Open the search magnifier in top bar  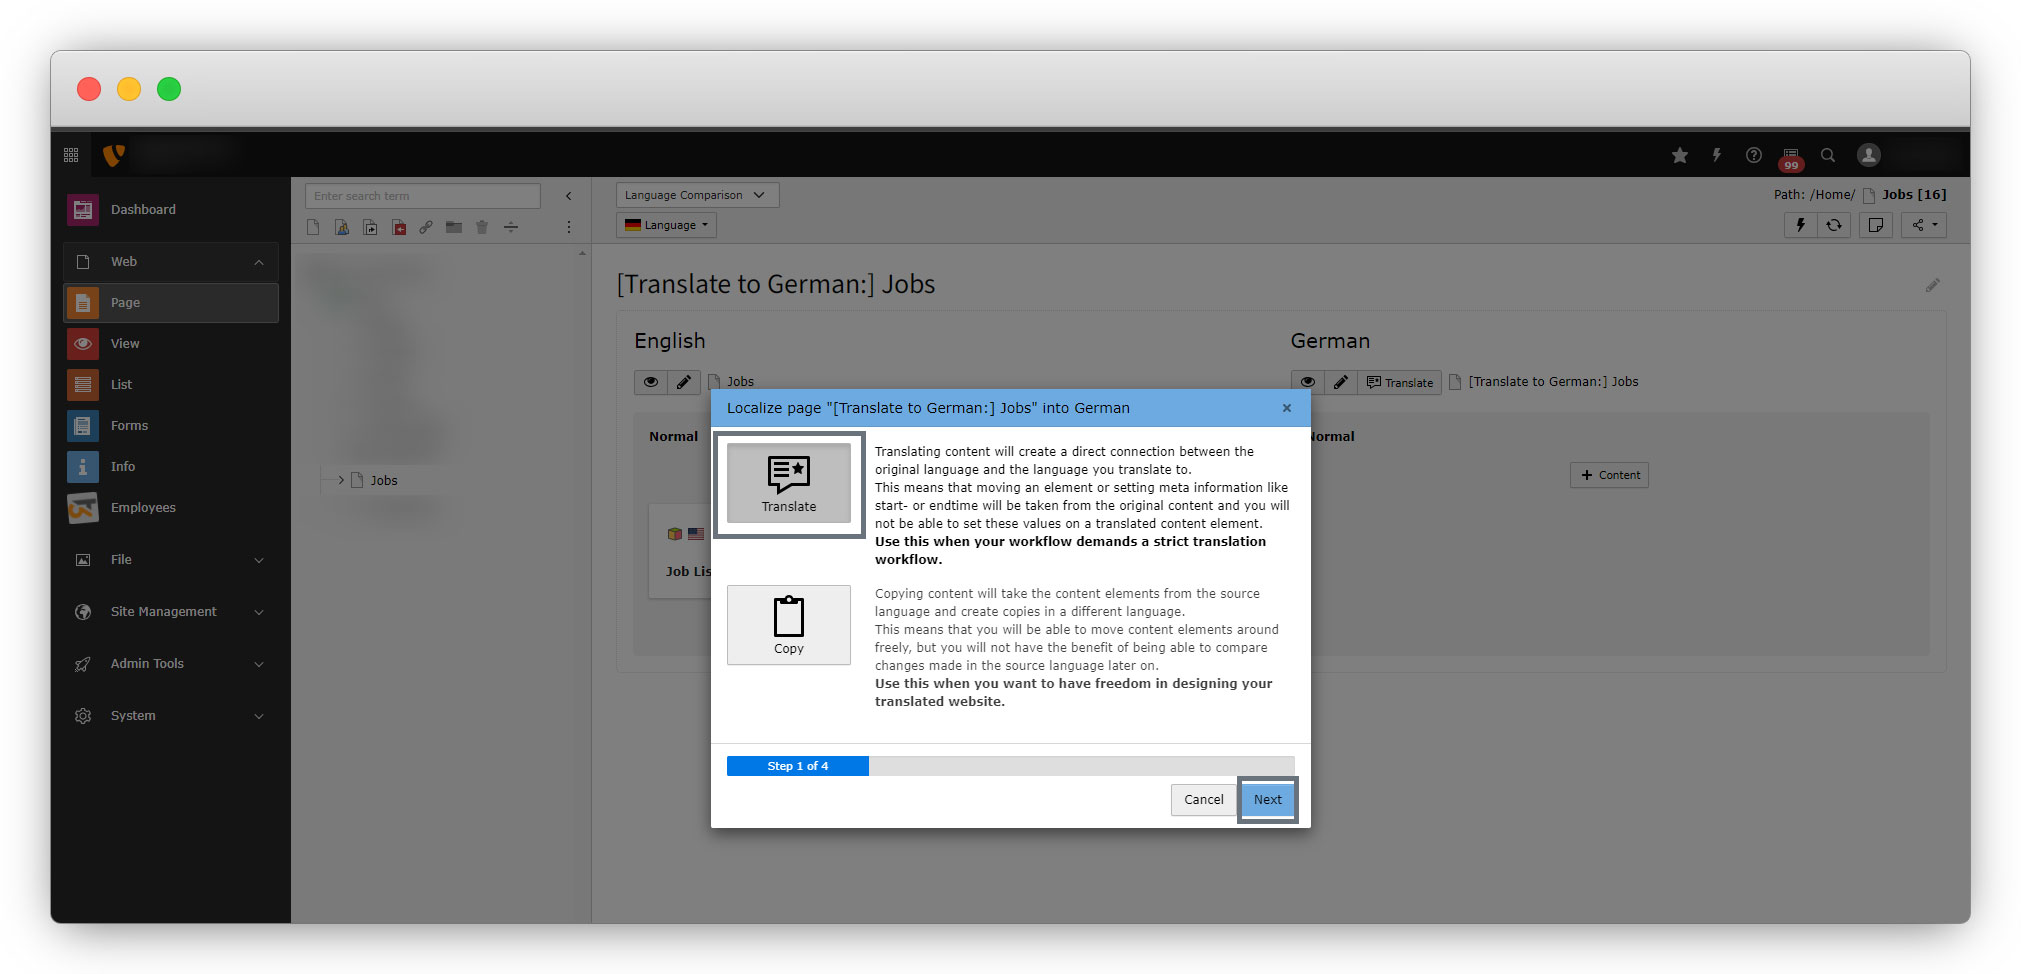[x=1828, y=155]
